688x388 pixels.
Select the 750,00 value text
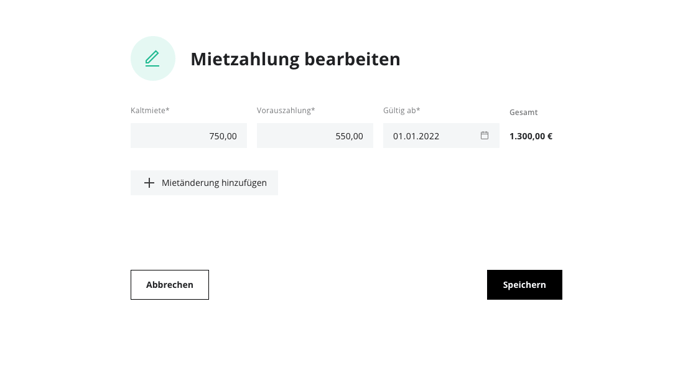pos(223,136)
